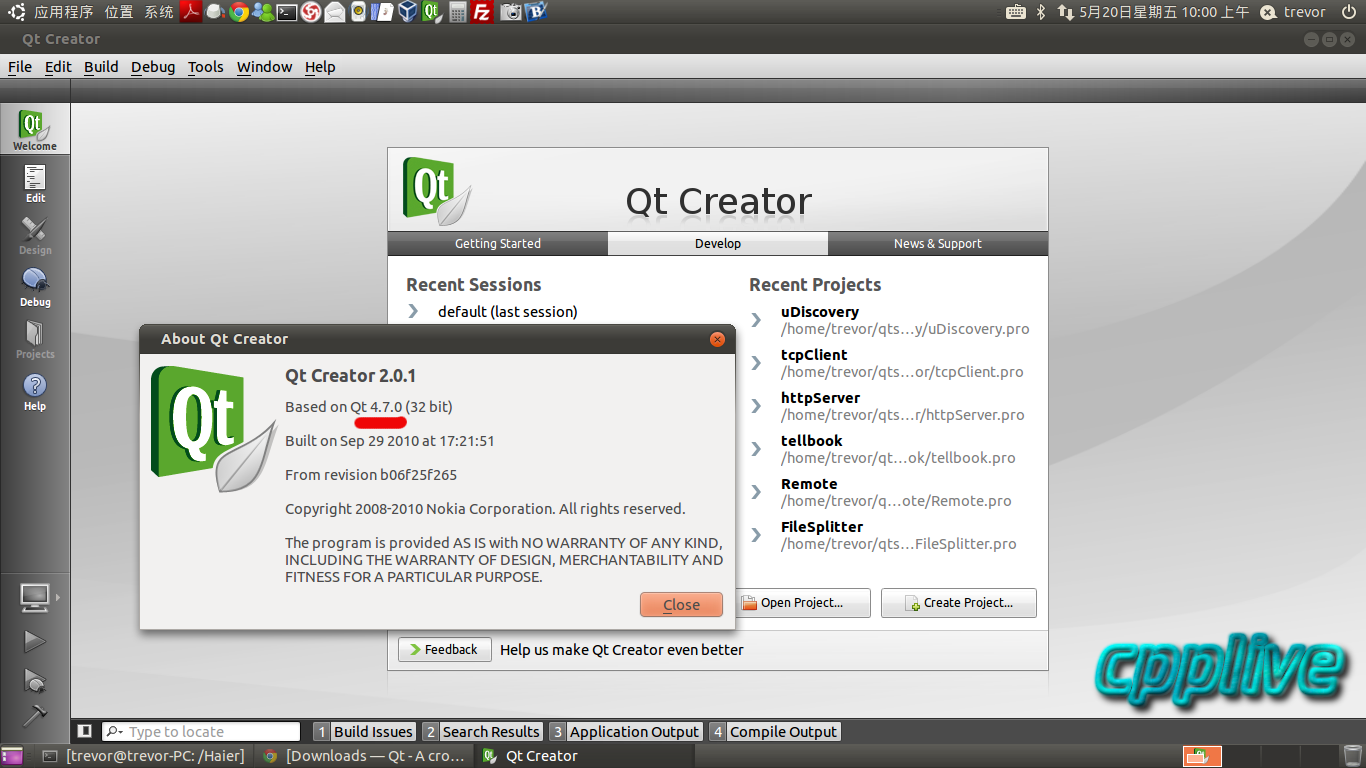Launch Adobe Reader from the top panel
The width and height of the screenshot is (1366, 768).
pyautogui.click(x=191, y=12)
